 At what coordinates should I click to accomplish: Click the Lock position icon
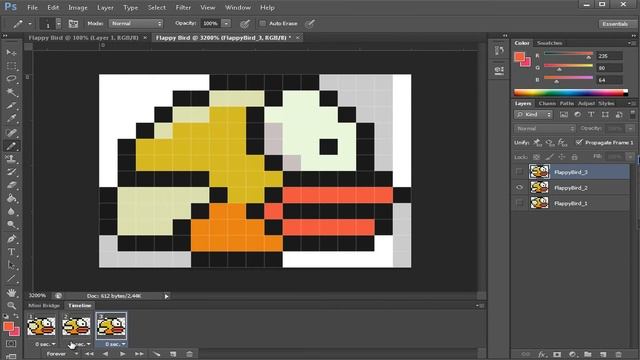[562, 157]
